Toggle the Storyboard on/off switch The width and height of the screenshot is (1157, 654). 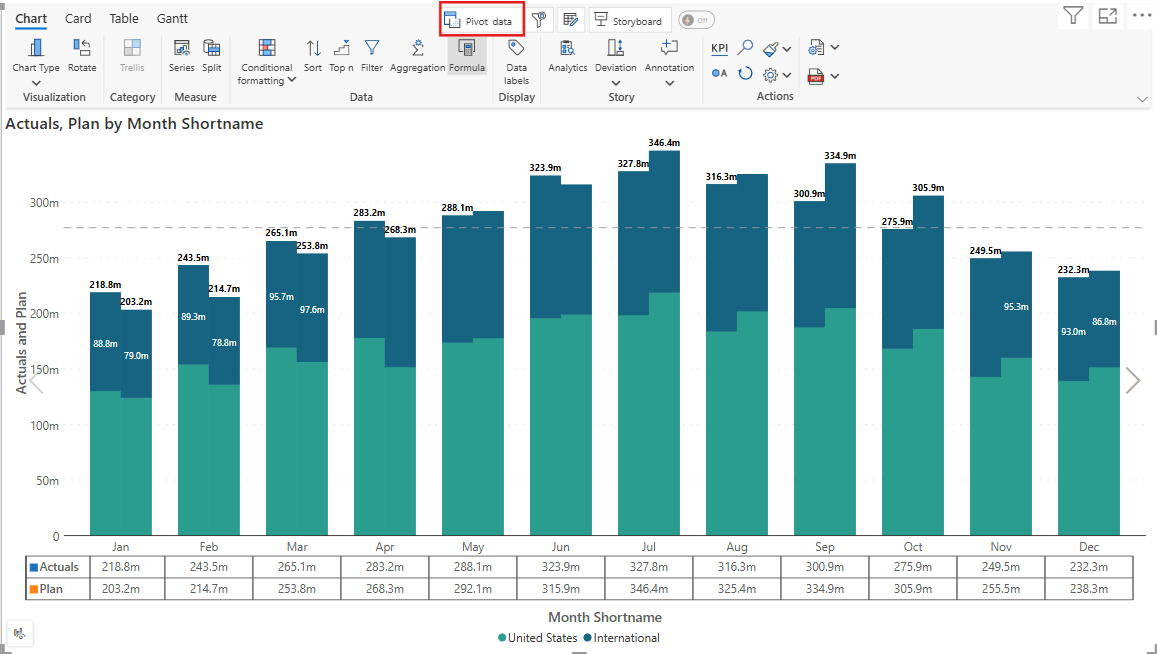696,20
